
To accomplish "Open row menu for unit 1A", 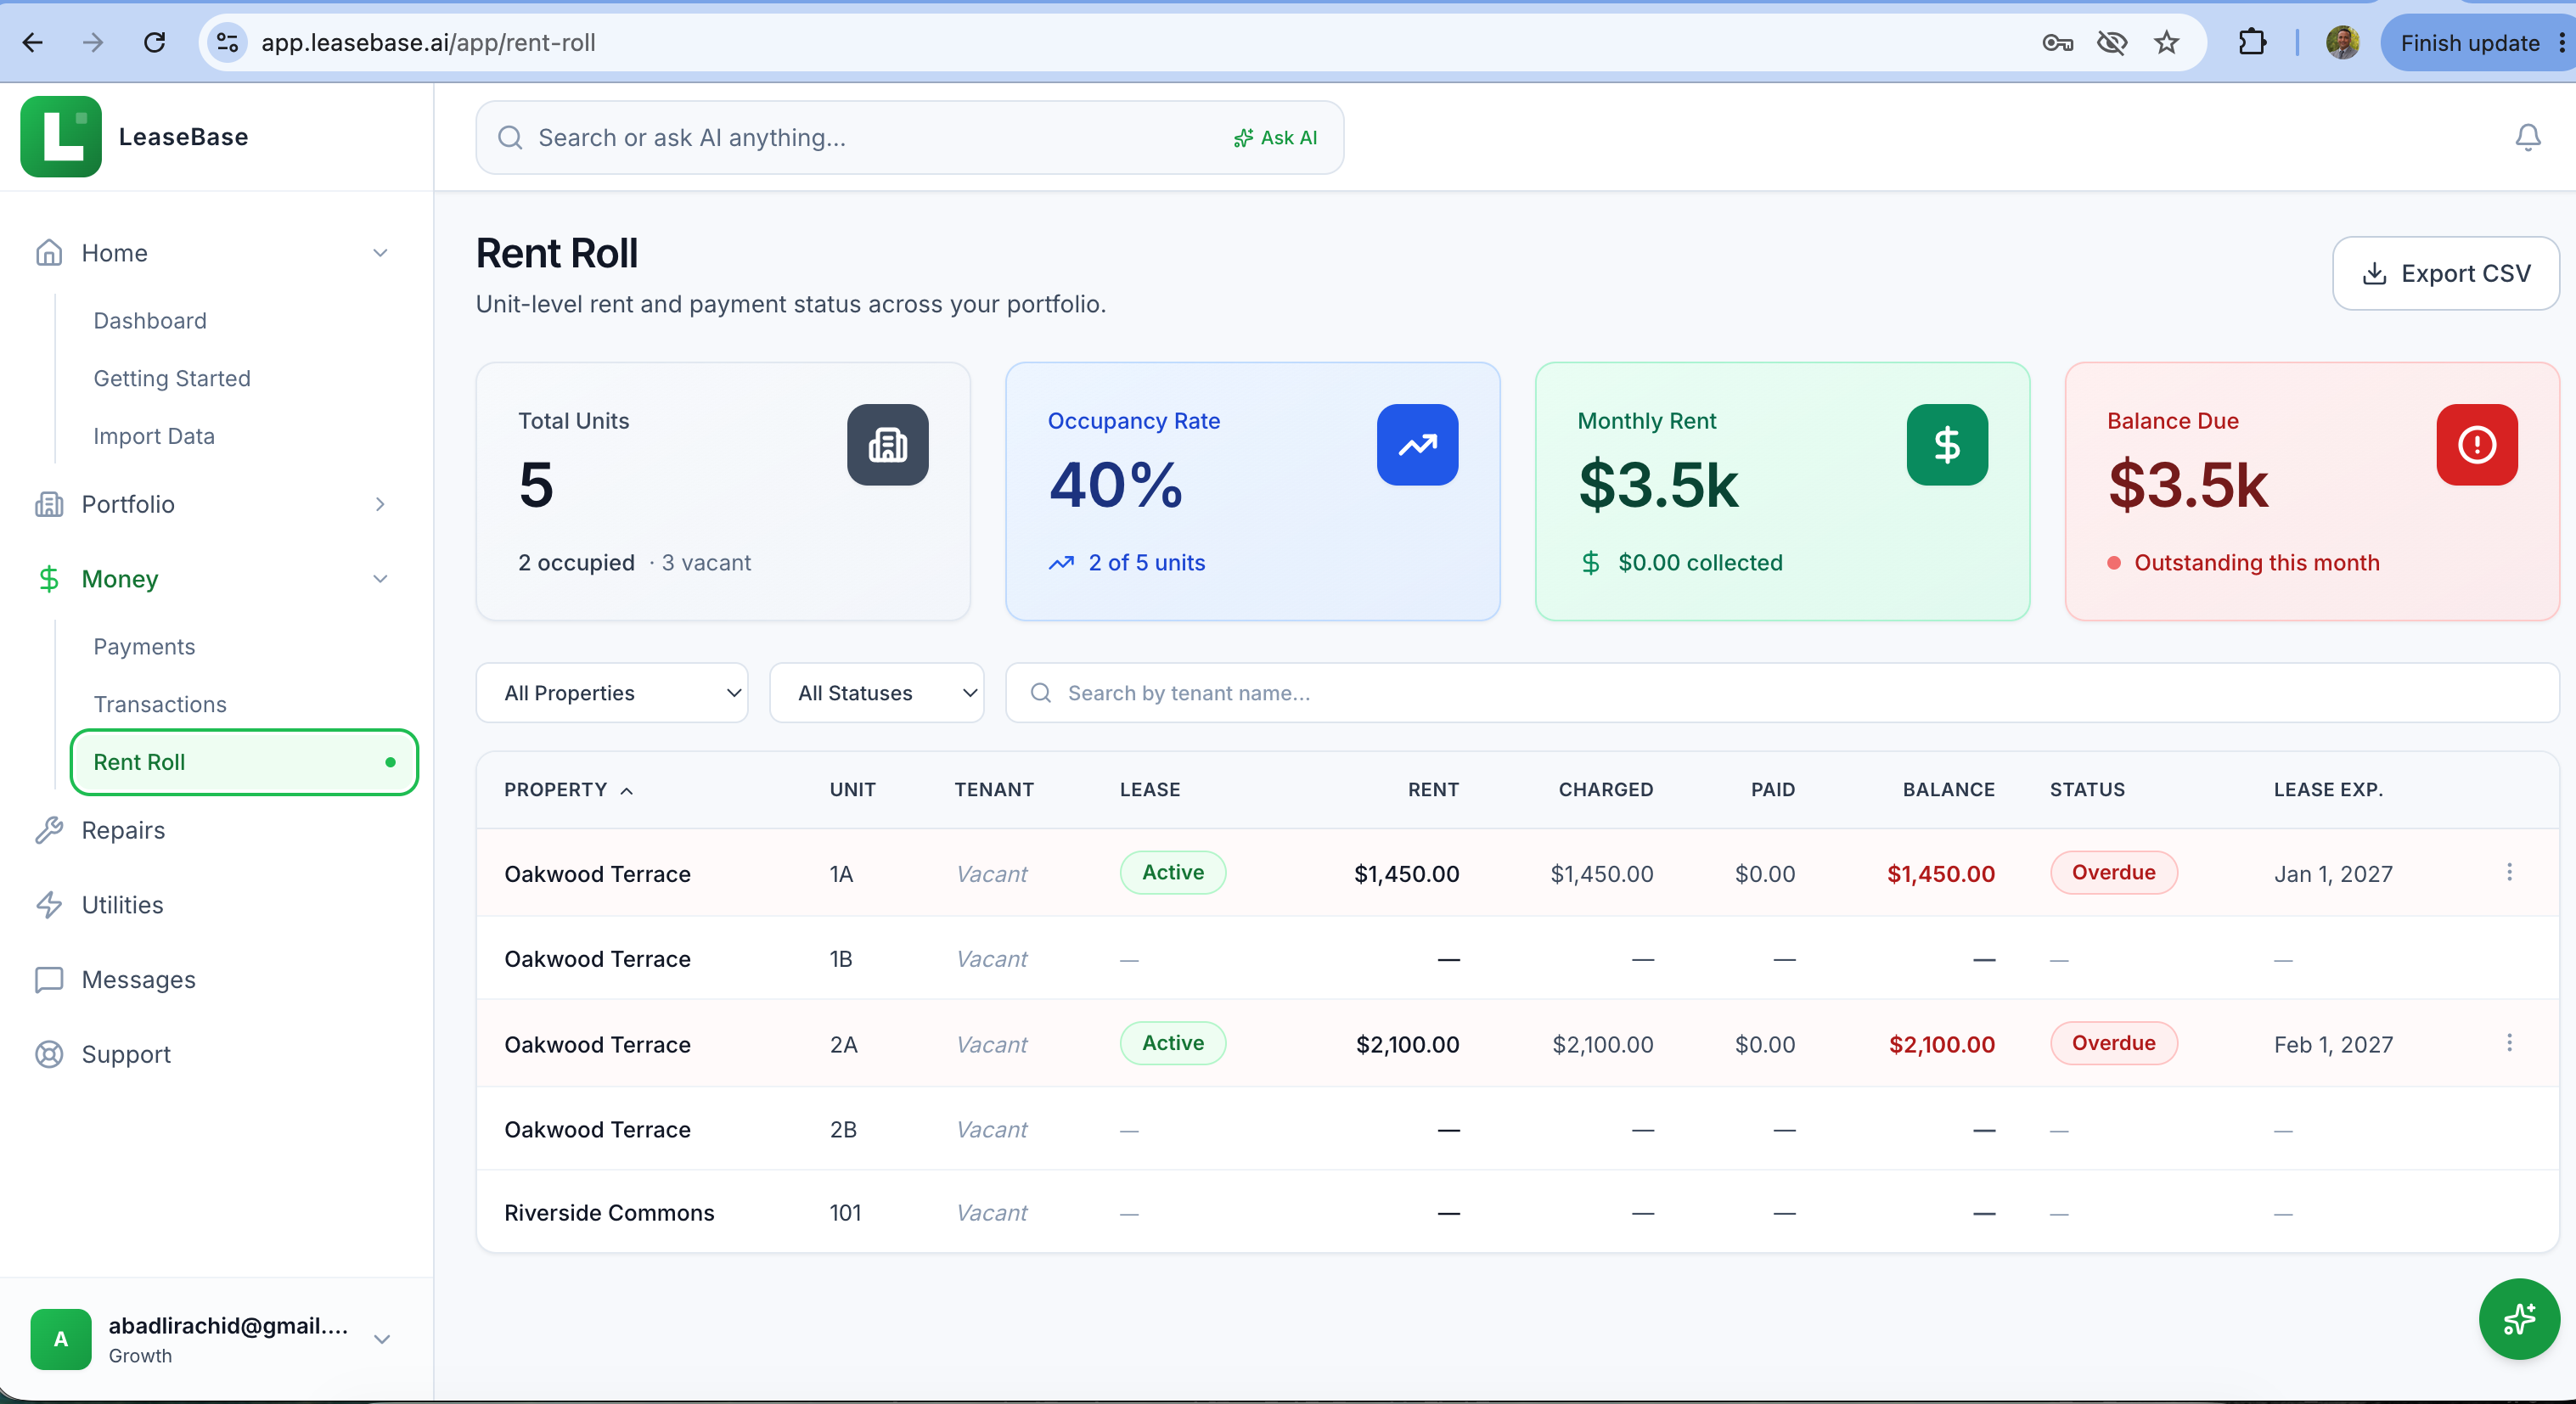I will pyautogui.click(x=2509, y=872).
